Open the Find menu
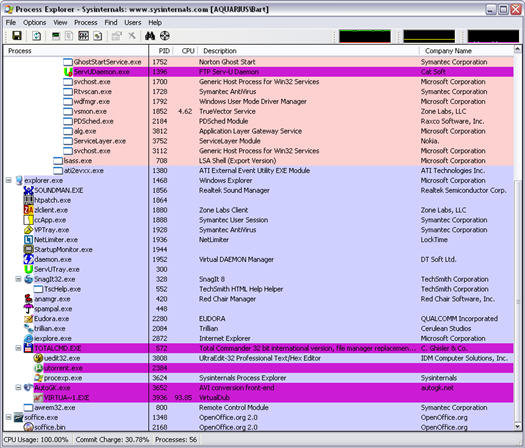Image resolution: width=525 pixels, height=448 pixels. pos(111,22)
